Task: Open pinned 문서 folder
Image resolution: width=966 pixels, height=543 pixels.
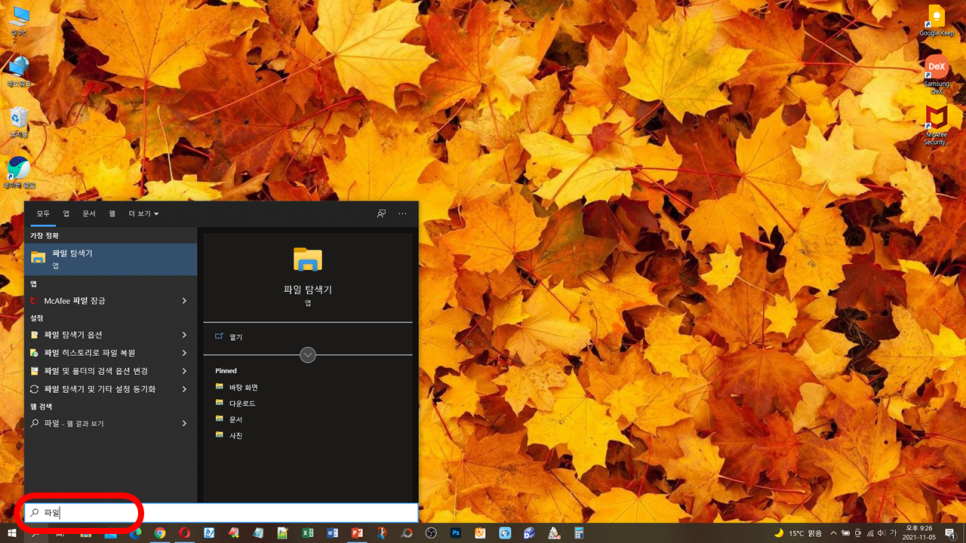Action: 229,420
